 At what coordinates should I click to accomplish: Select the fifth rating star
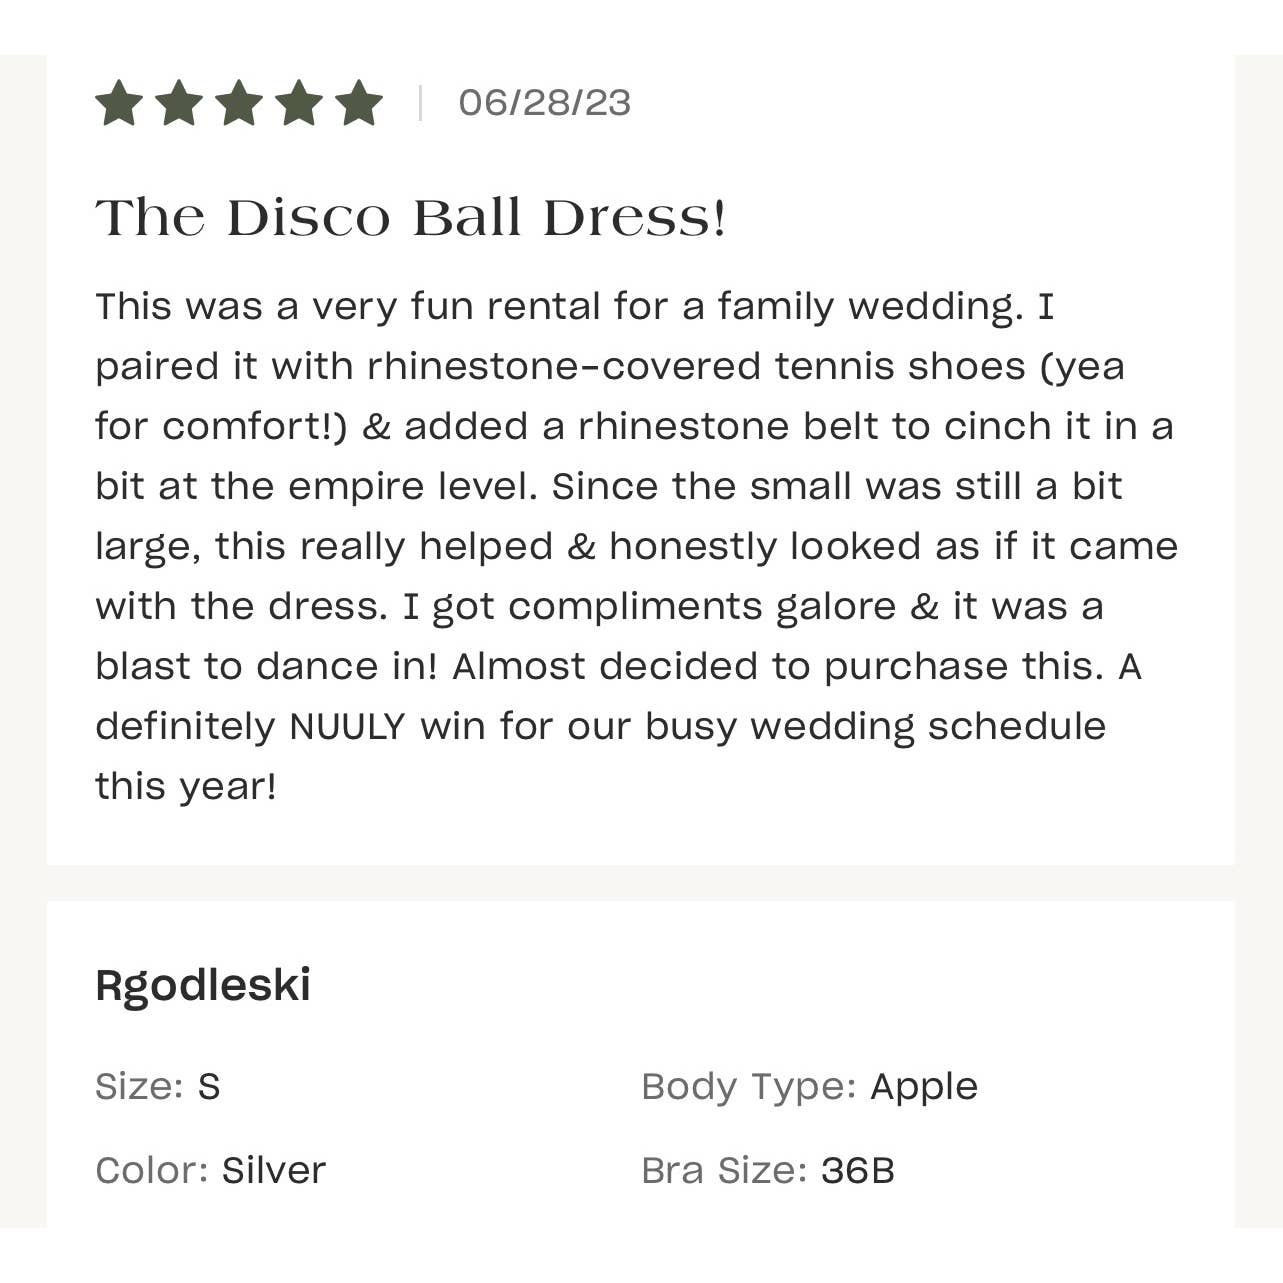pyautogui.click(x=359, y=104)
